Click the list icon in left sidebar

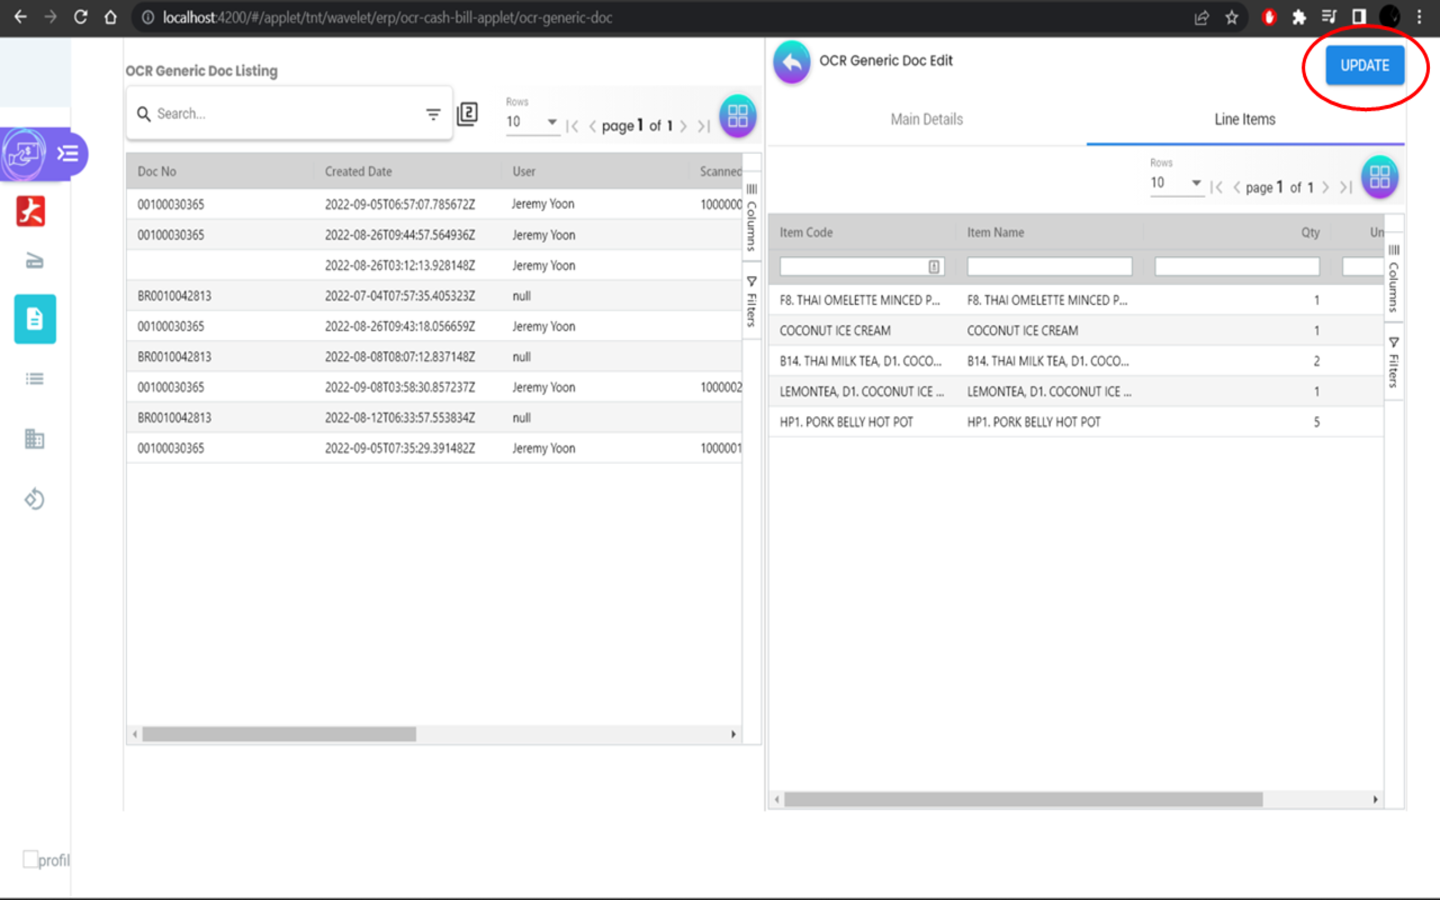pos(35,379)
